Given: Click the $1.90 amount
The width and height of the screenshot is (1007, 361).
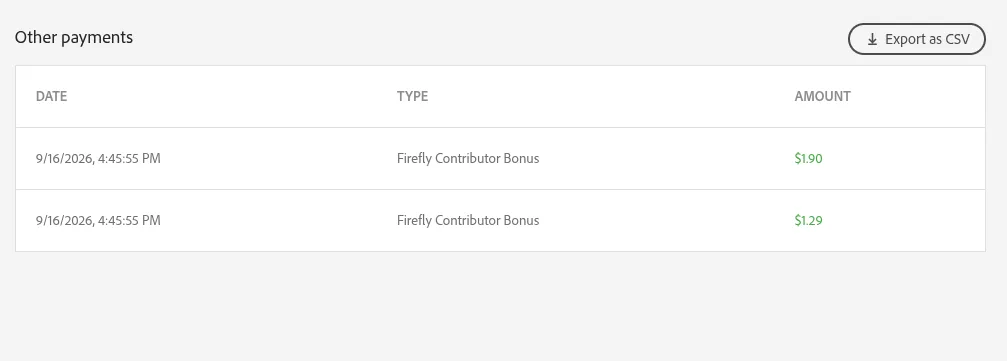Looking at the screenshot, I should 809,158.
